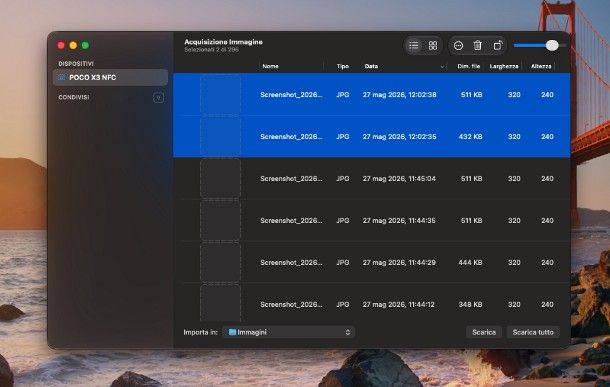Click the Acquisizione Immagine window title
Image resolution: width=610 pixels, height=387 pixels.
click(223, 42)
